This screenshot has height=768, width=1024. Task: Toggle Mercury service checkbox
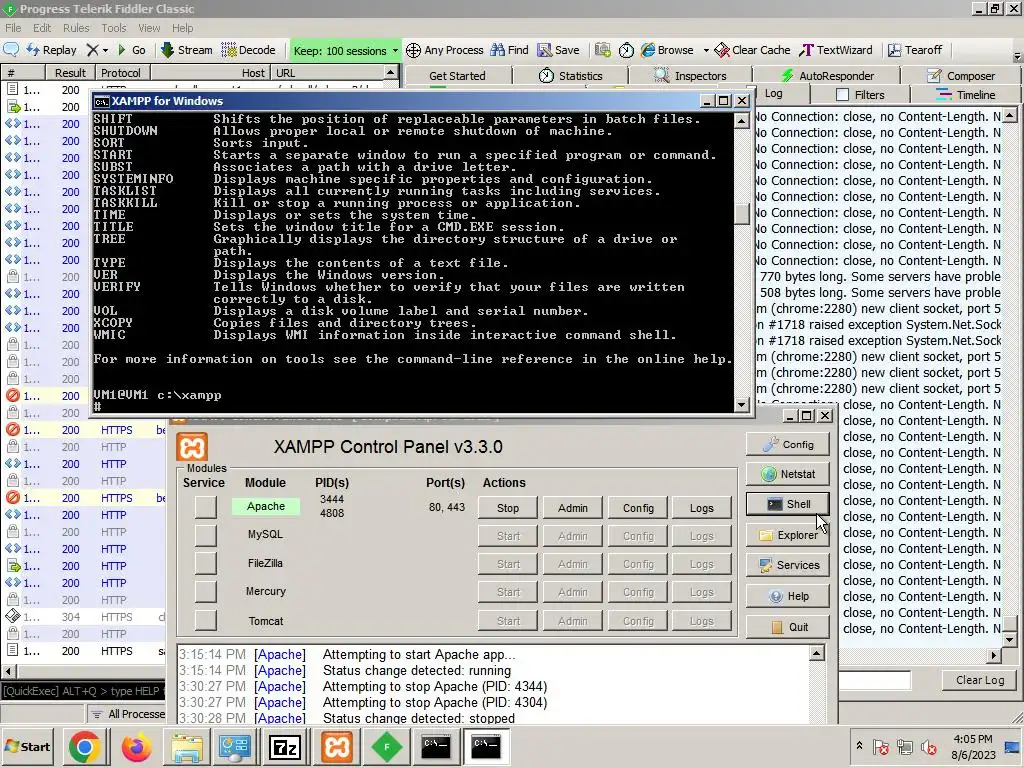[205, 592]
